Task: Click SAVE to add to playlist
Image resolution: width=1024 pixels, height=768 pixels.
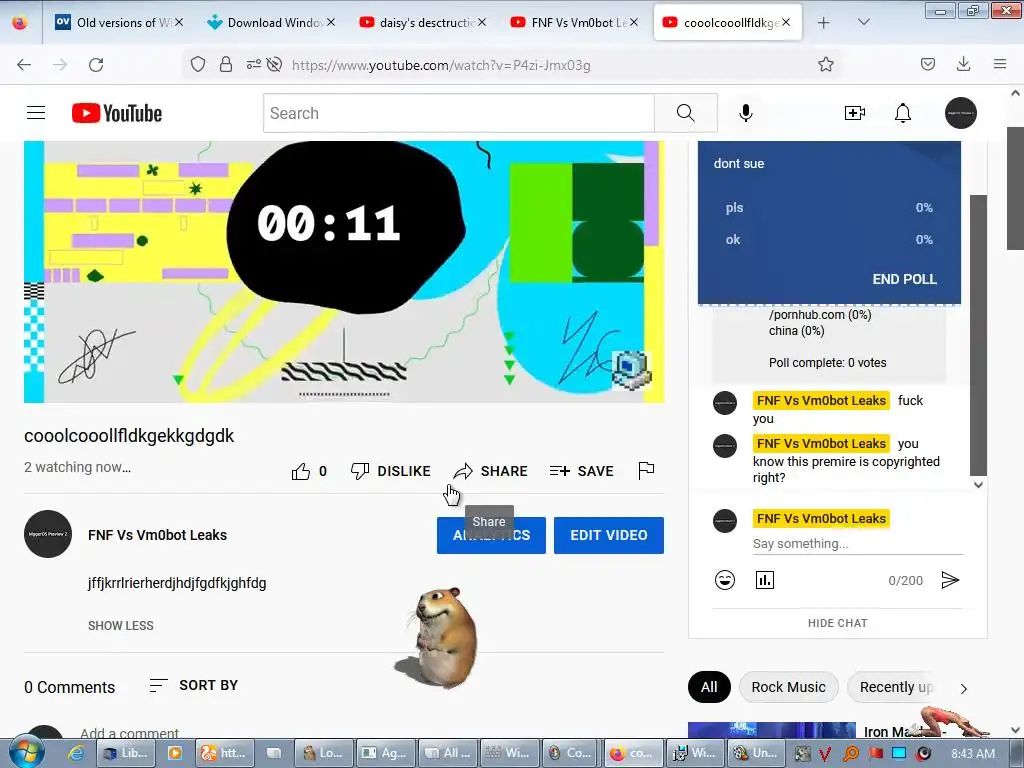Action: pos(581,471)
